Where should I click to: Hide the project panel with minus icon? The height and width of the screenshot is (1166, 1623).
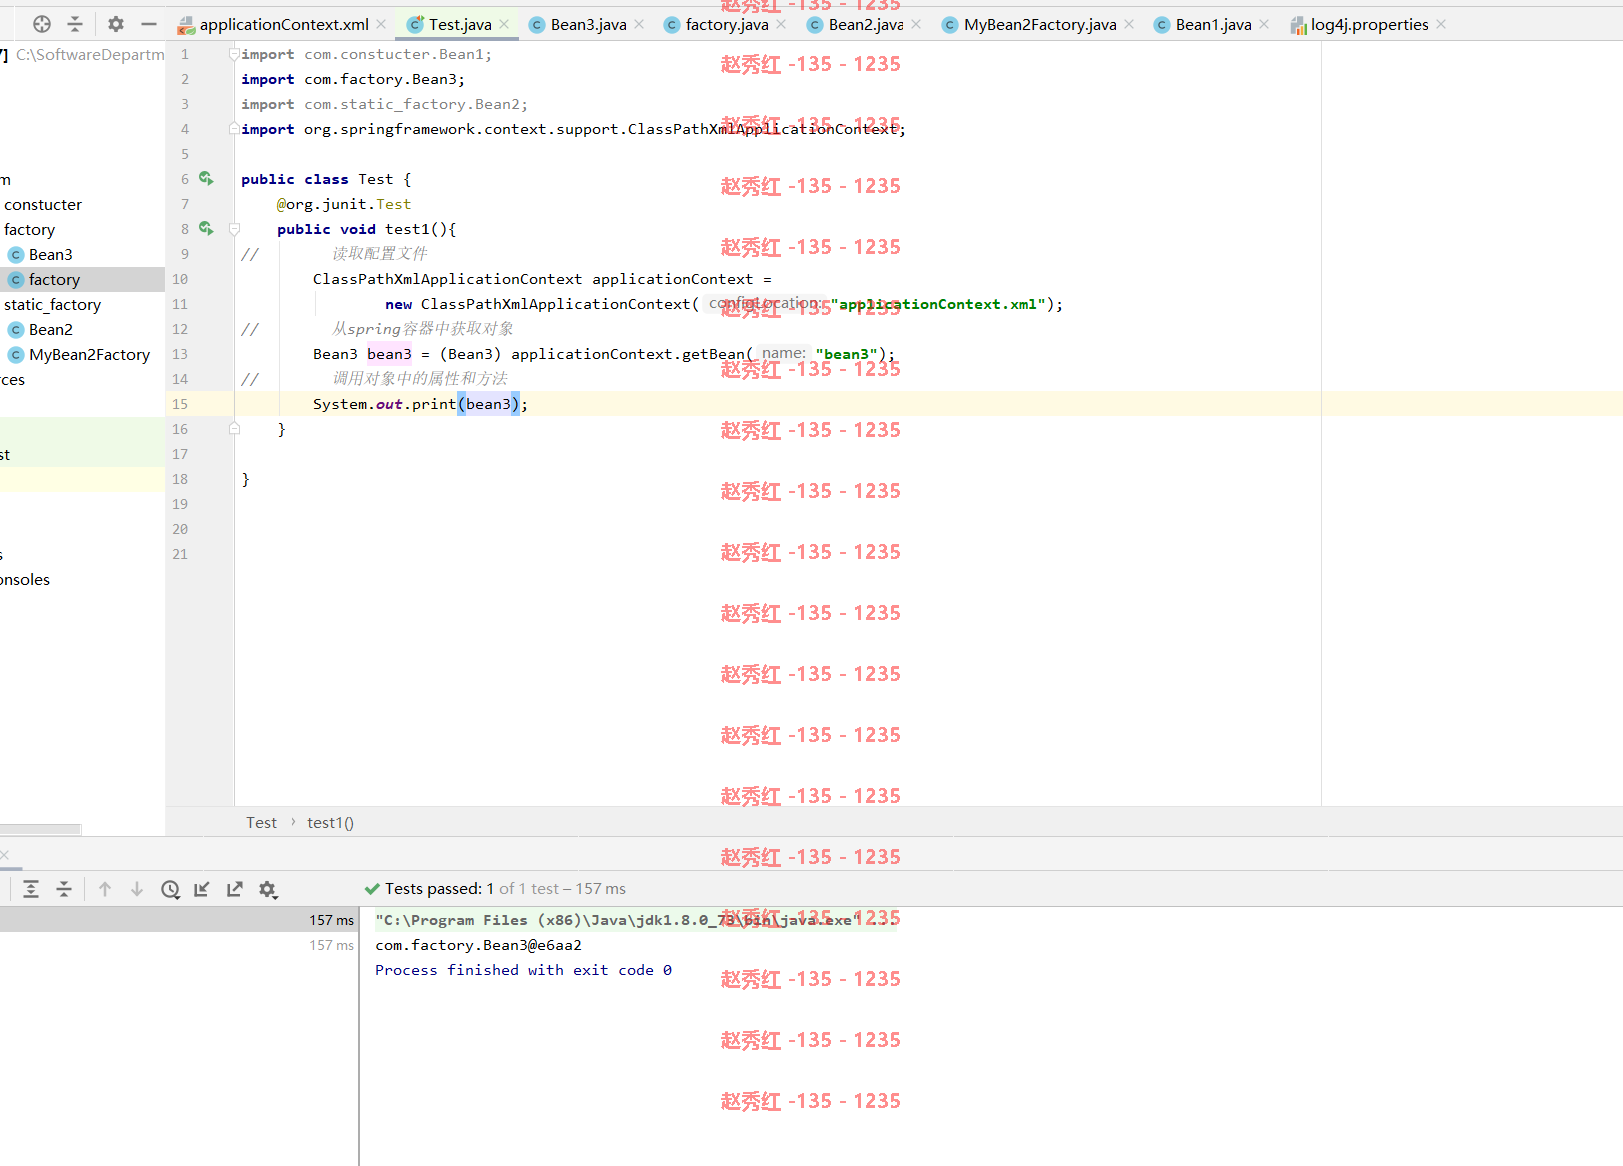point(149,24)
